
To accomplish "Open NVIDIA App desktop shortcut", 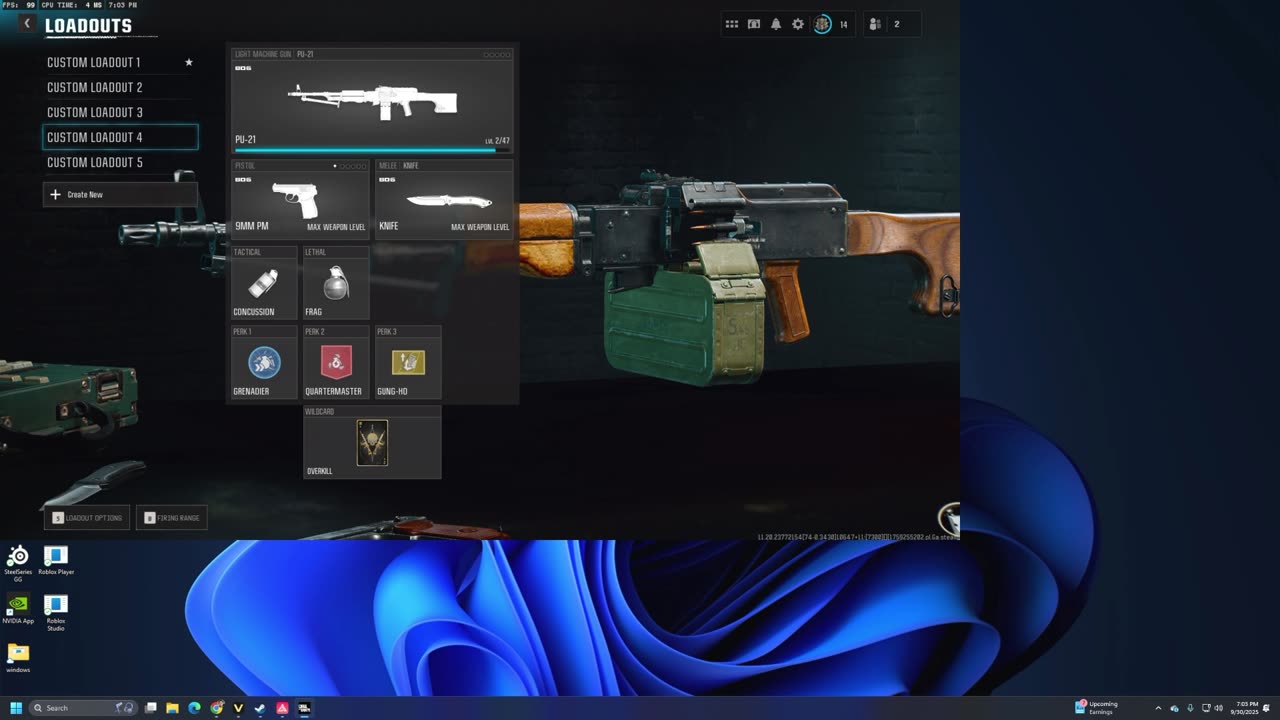I will [18, 610].
